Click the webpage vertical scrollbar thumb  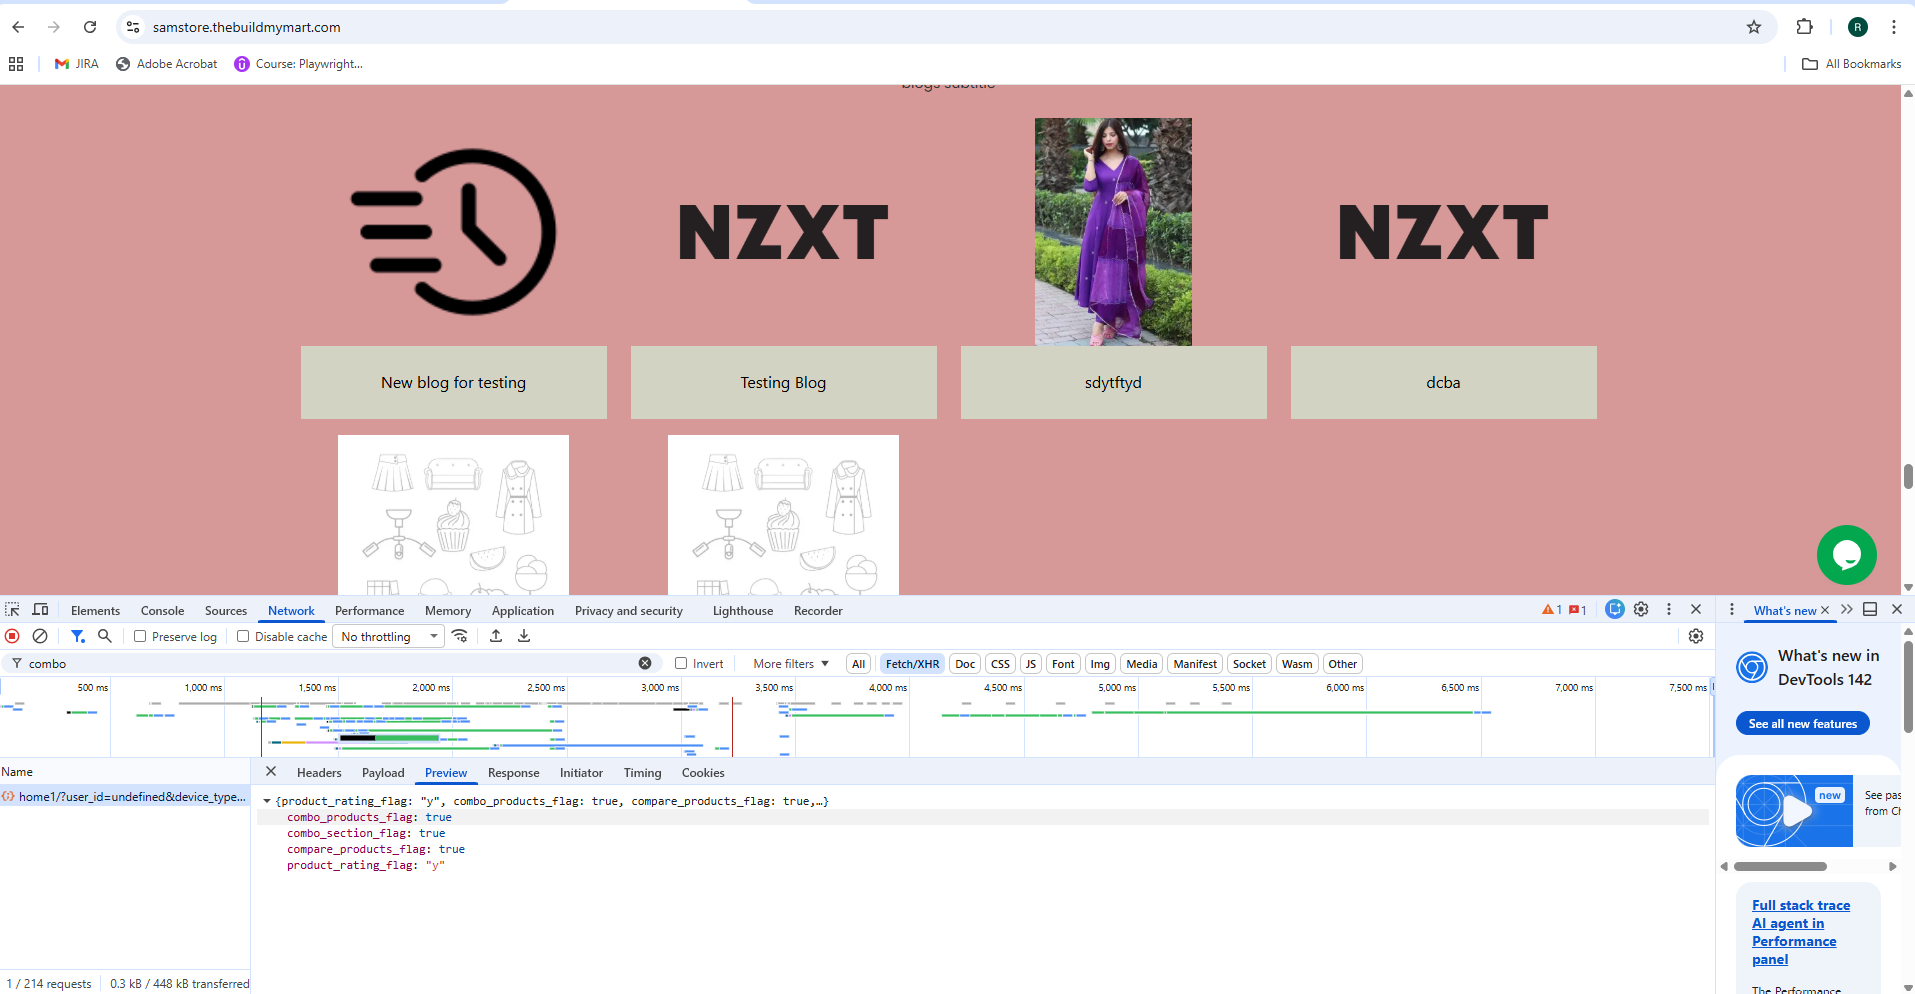[1908, 476]
